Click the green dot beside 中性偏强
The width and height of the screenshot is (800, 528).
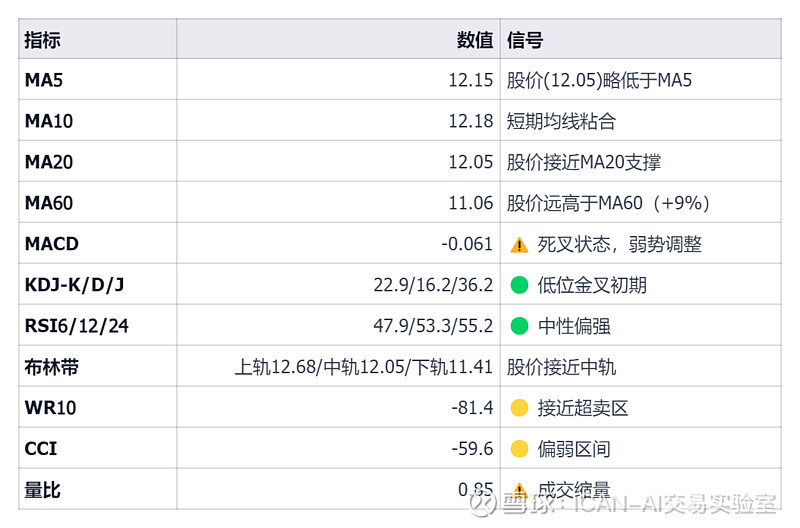tap(518, 326)
